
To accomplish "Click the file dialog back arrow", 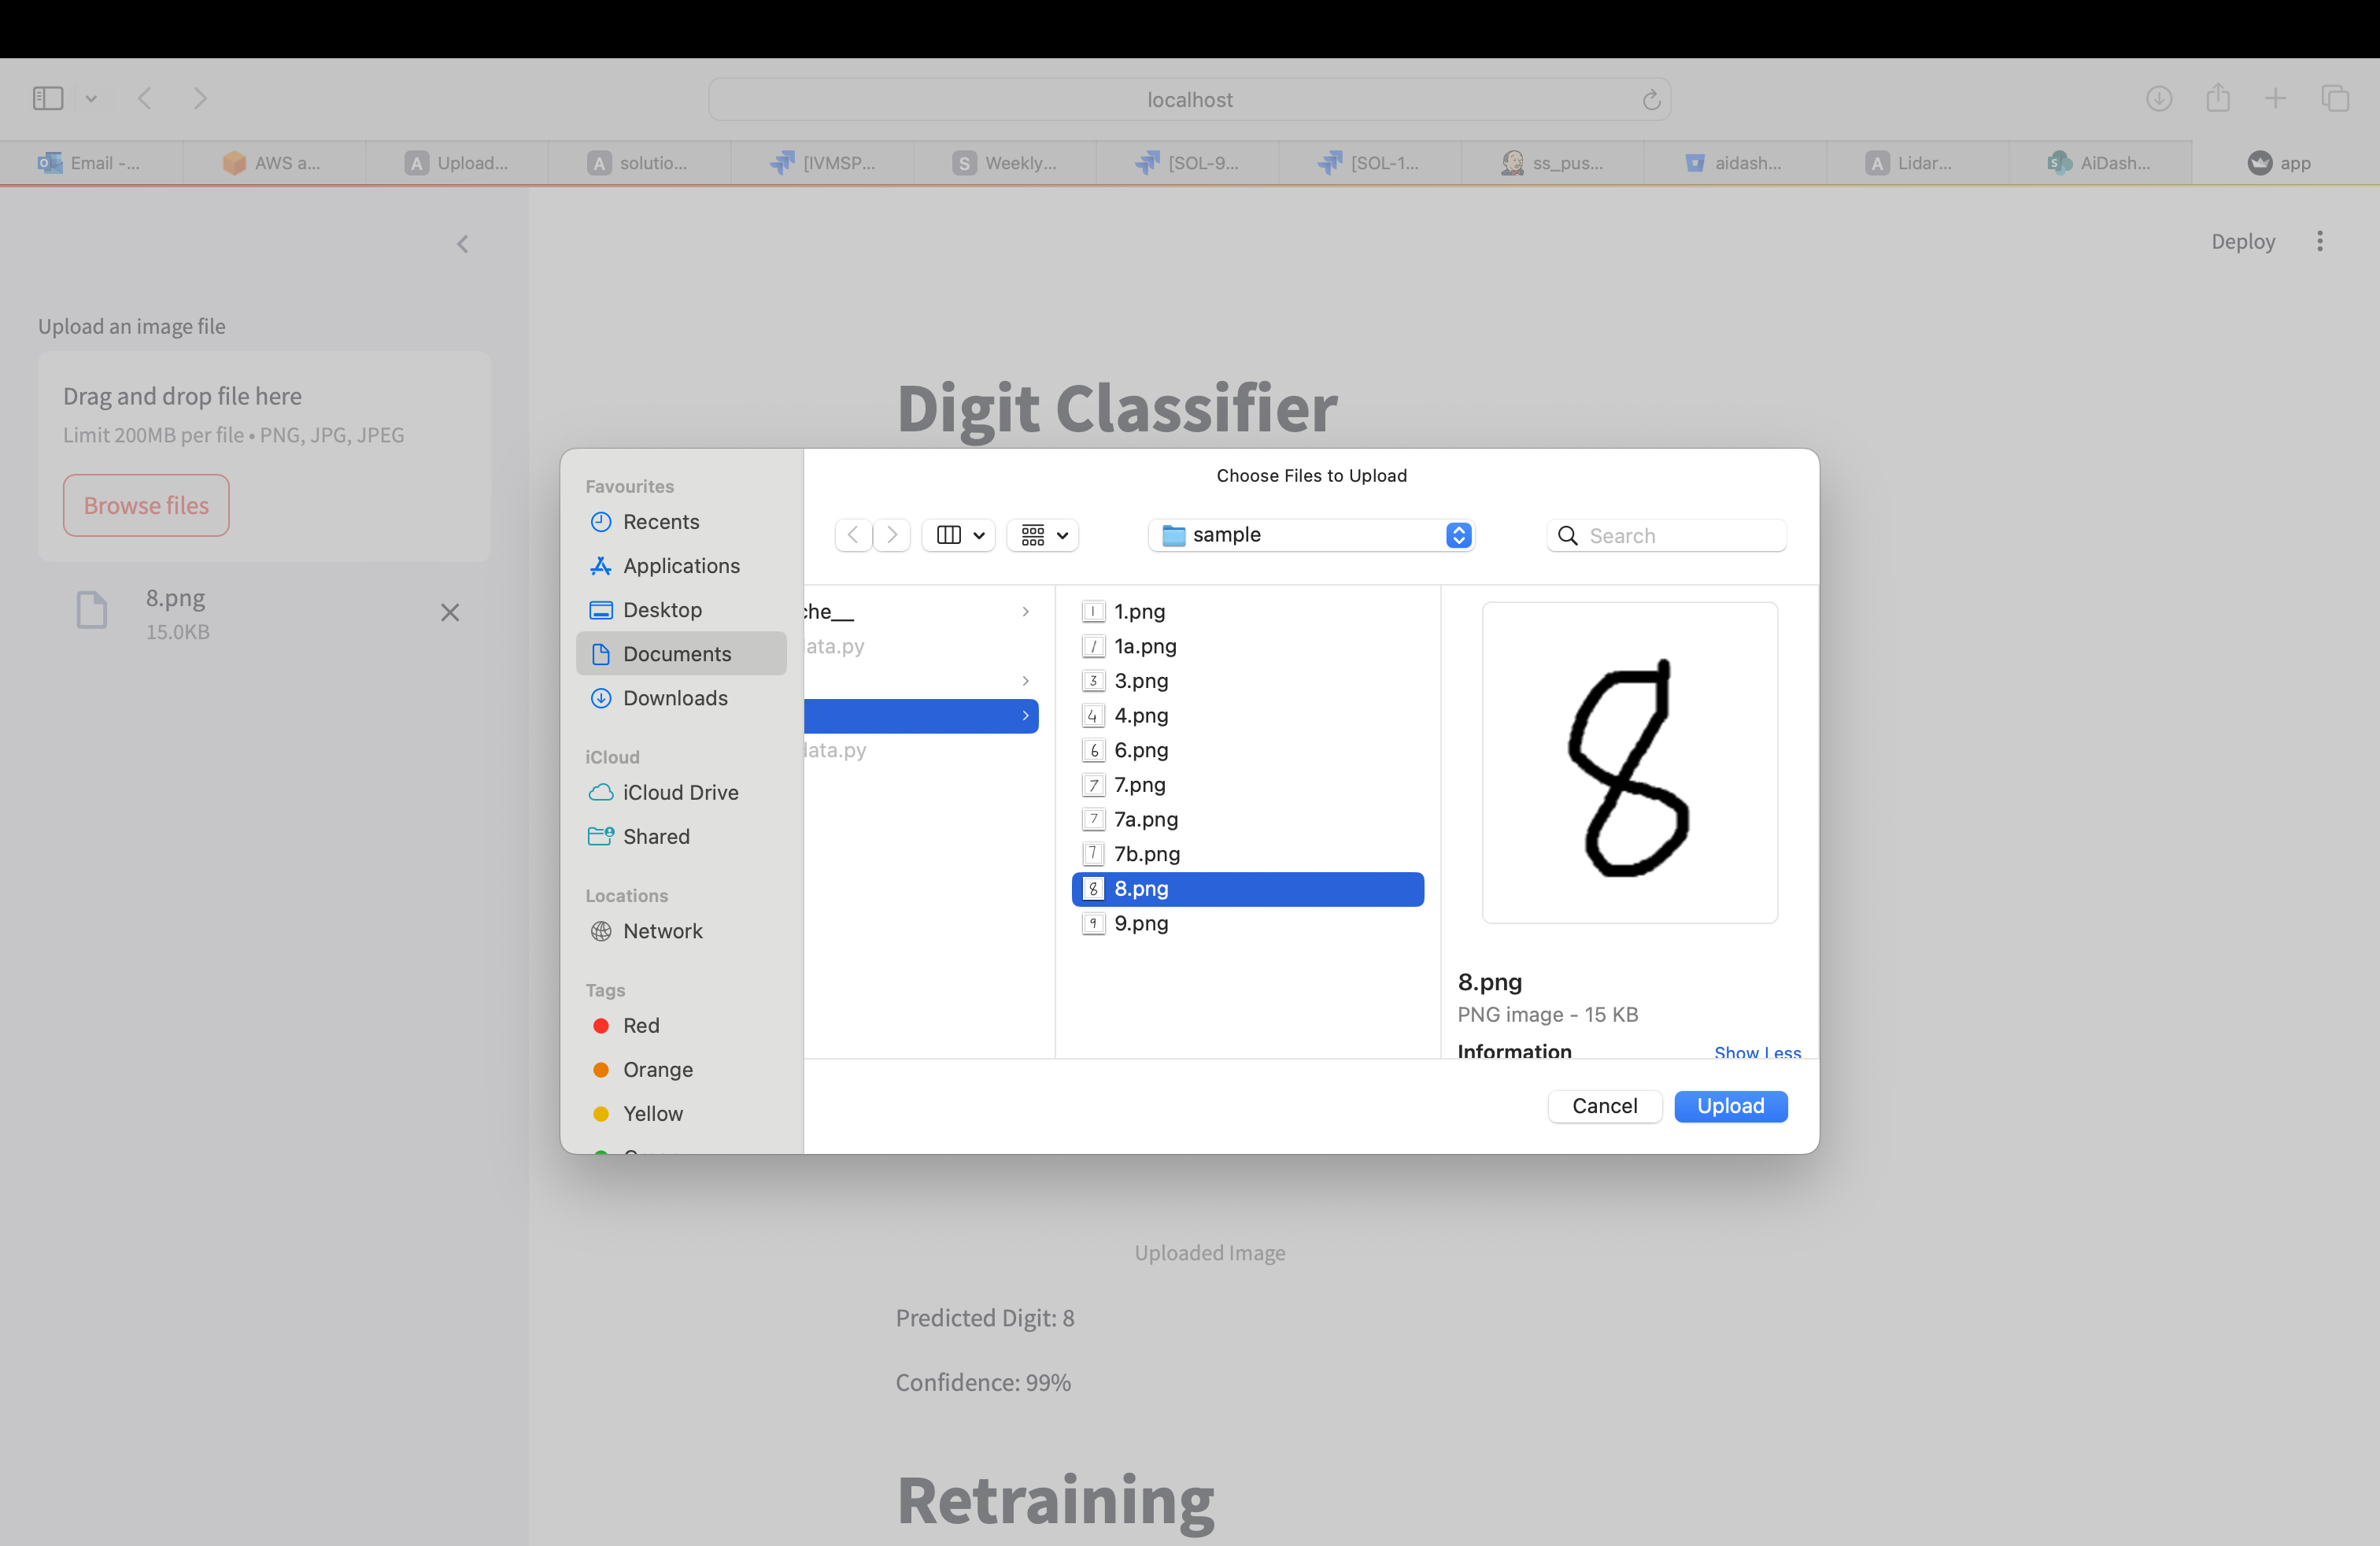I will [853, 535].
